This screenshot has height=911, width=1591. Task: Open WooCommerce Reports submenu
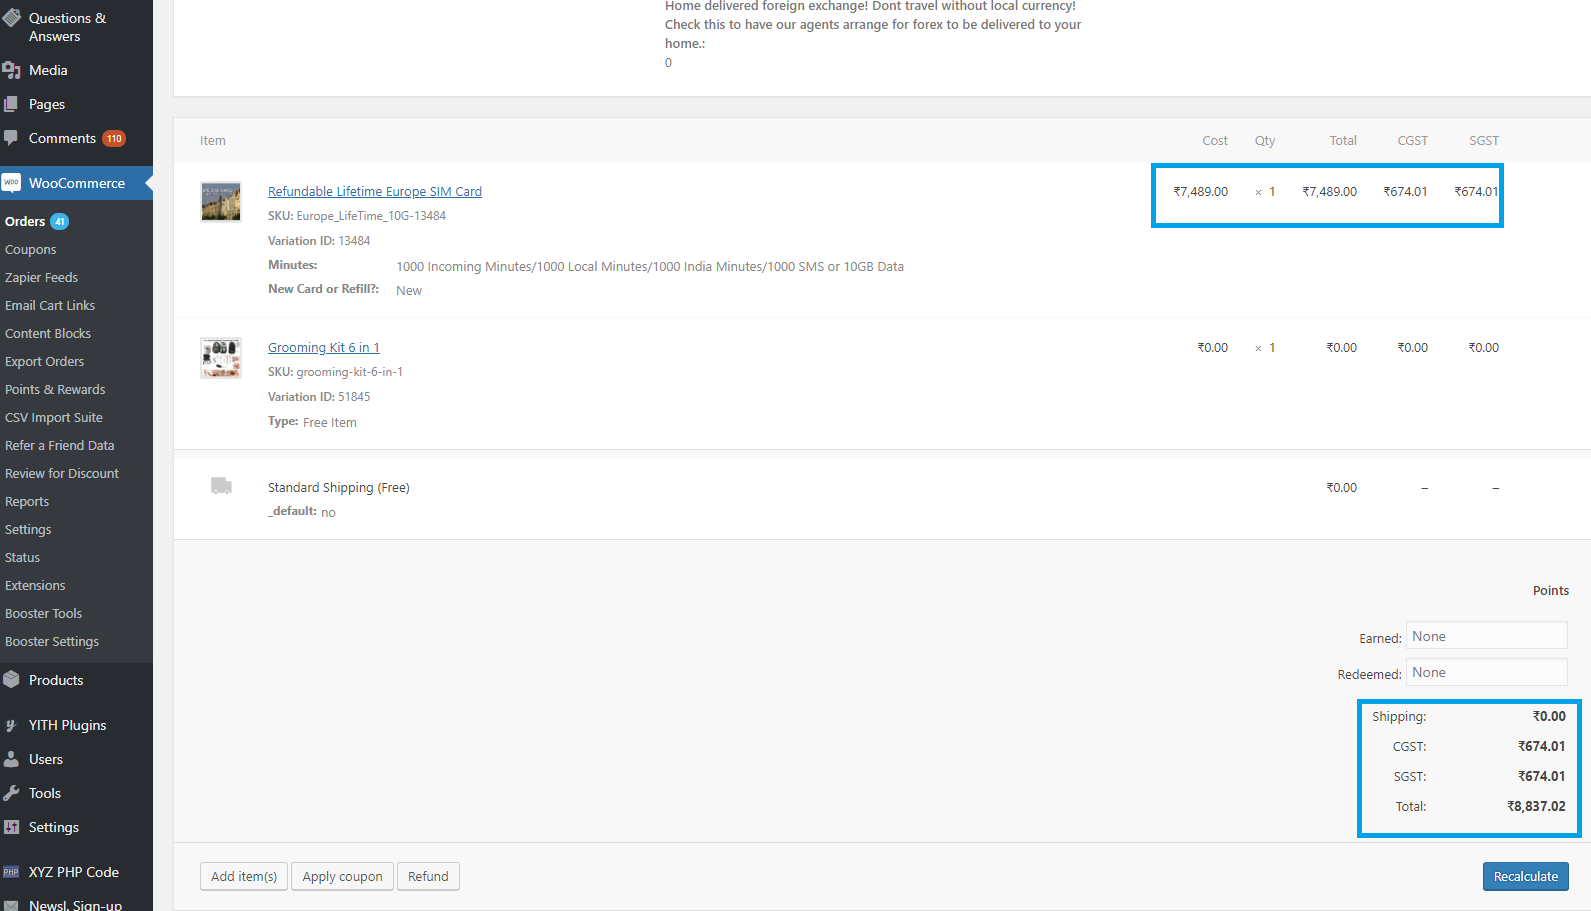point(27,502)
